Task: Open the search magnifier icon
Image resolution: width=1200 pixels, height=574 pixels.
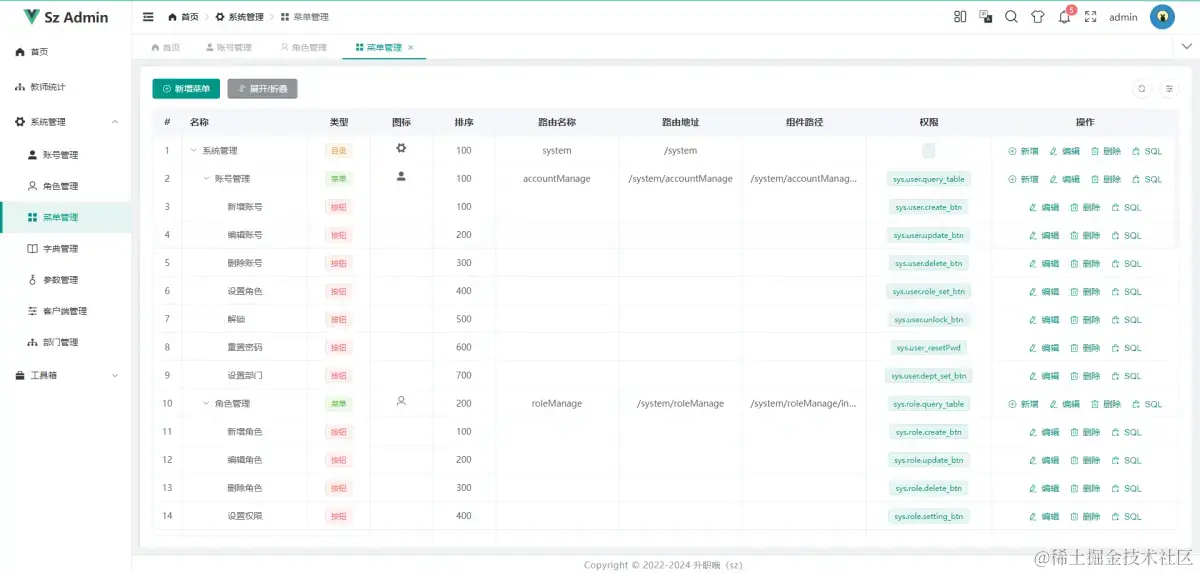Action: [x=1011, y=17]
